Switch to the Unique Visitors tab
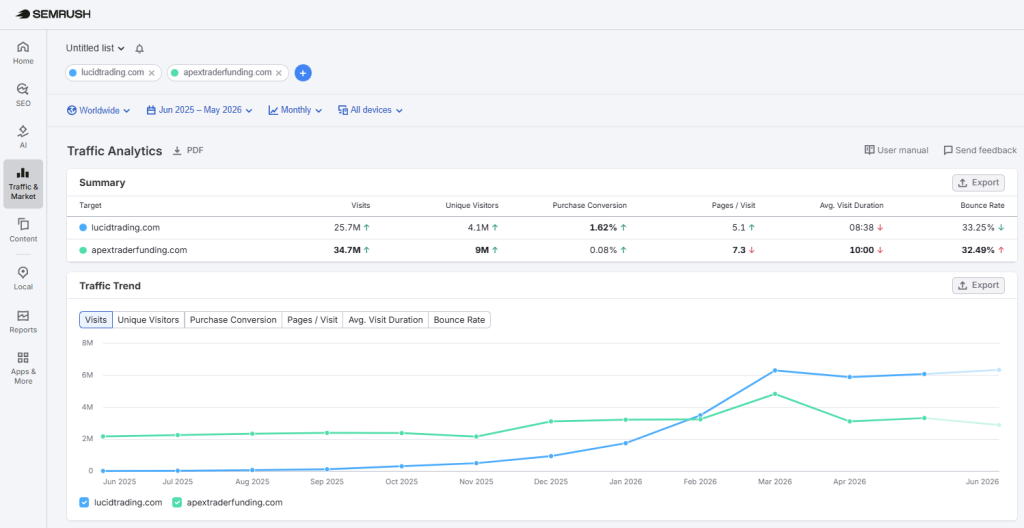The height and width of the screenshot is (528, 1024). [148, 320]
